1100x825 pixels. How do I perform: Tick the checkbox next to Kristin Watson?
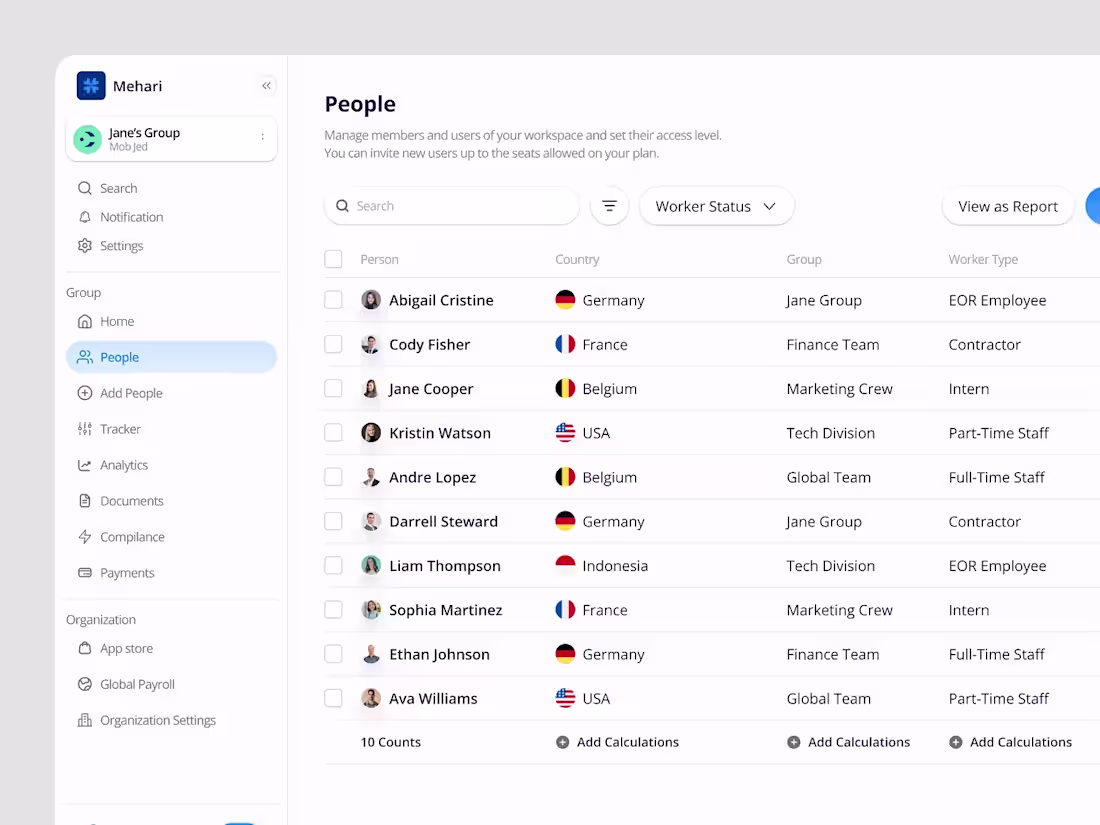(x=333, y=432)
